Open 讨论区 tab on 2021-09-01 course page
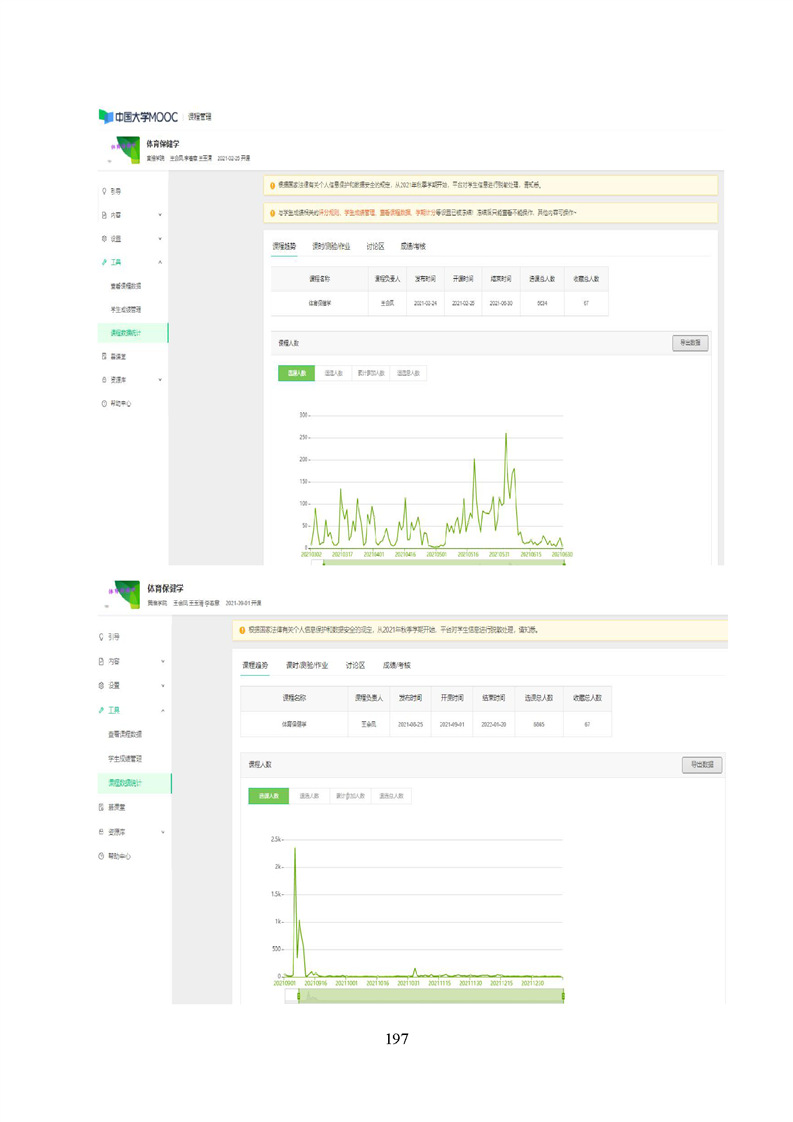 click(356, 665)
